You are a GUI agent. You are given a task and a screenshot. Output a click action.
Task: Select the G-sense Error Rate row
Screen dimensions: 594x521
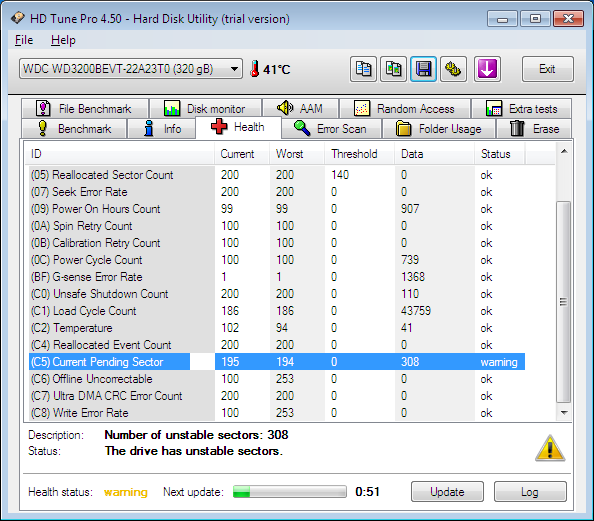[277, 277]
